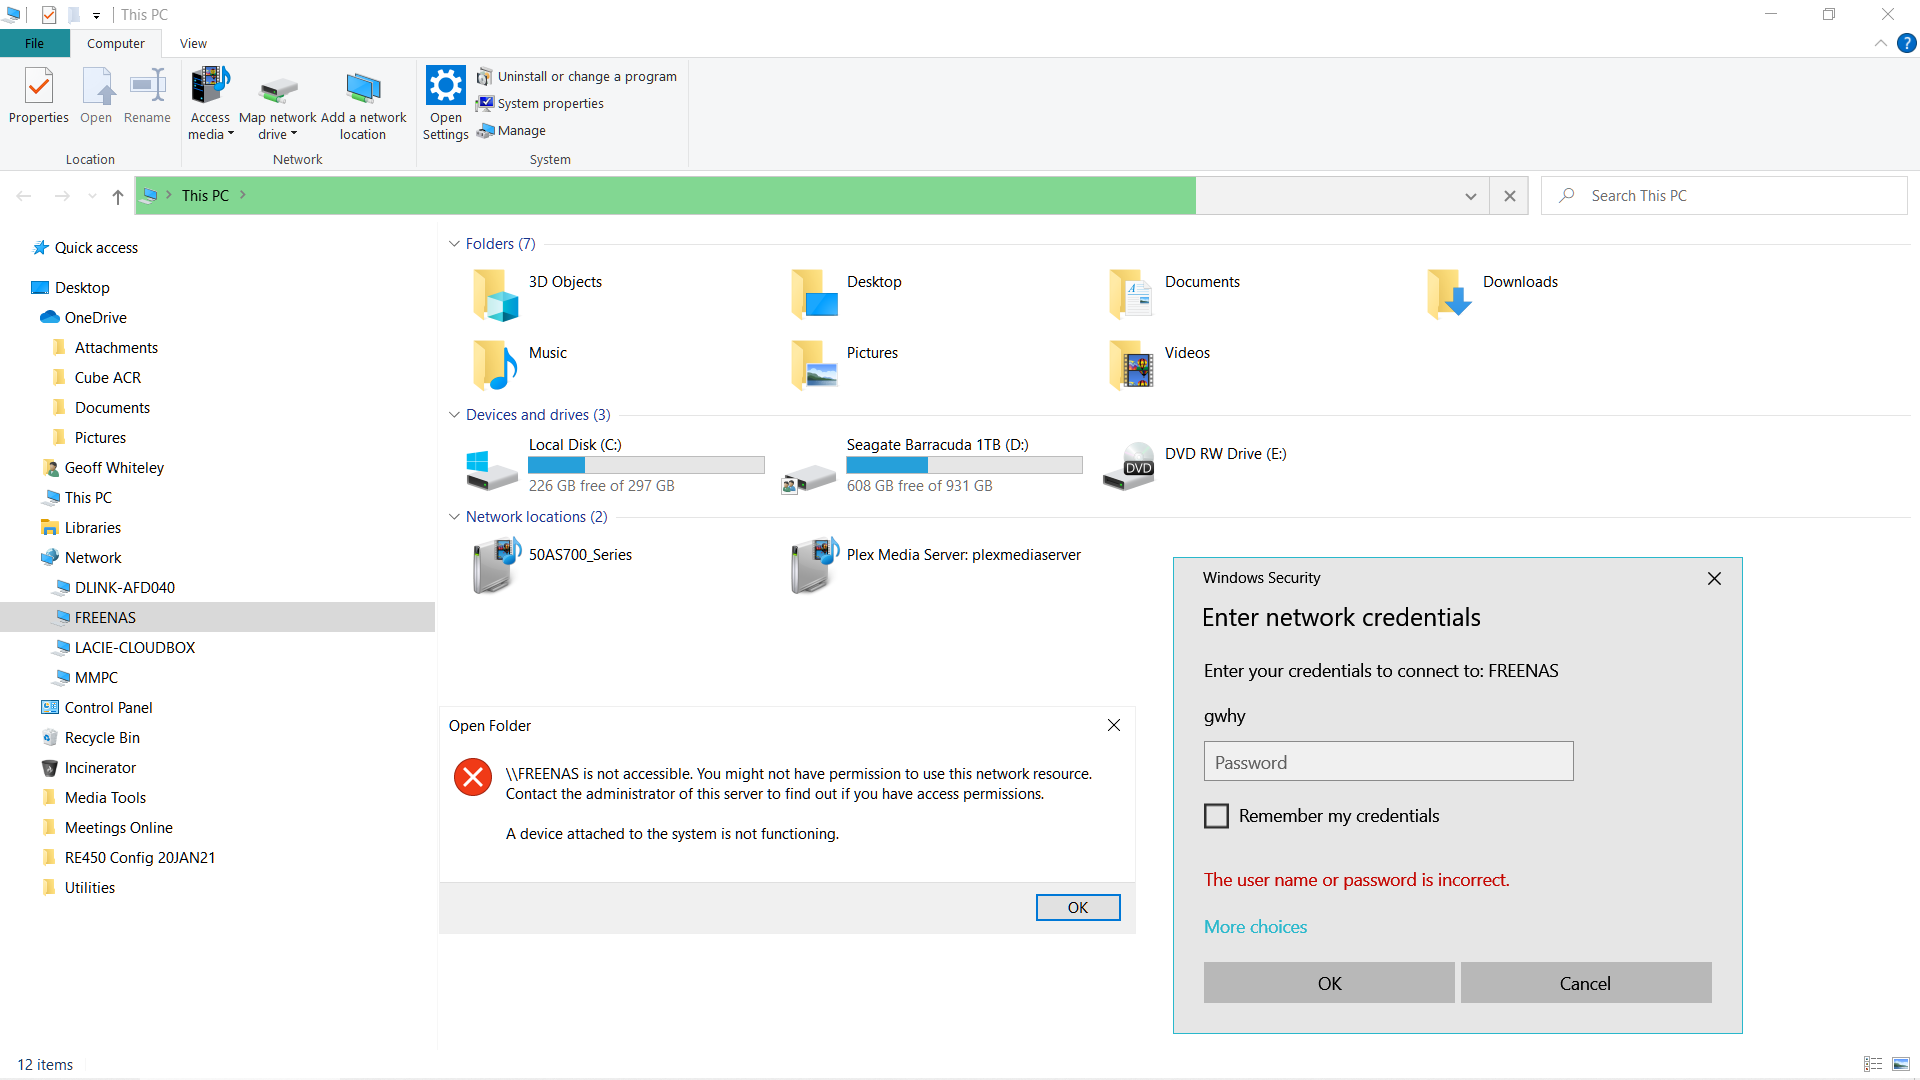Screen dimensions: 1920x1080
Task: Click the Password input field
Action: coord(1388,762)
